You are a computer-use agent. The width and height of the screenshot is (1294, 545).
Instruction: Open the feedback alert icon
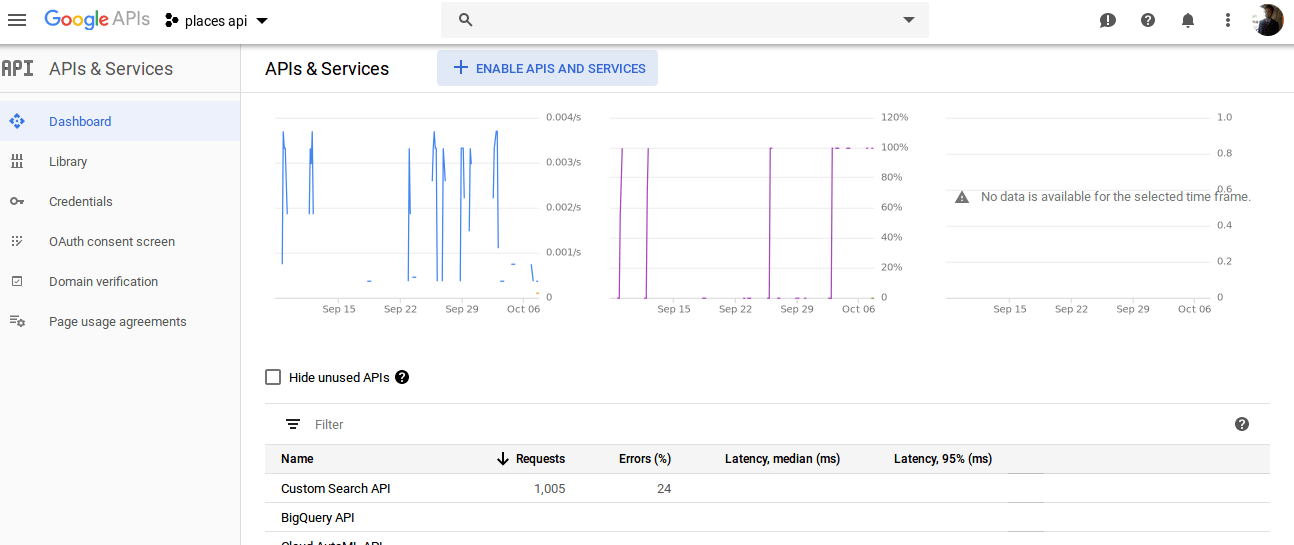coord(1108,20)
